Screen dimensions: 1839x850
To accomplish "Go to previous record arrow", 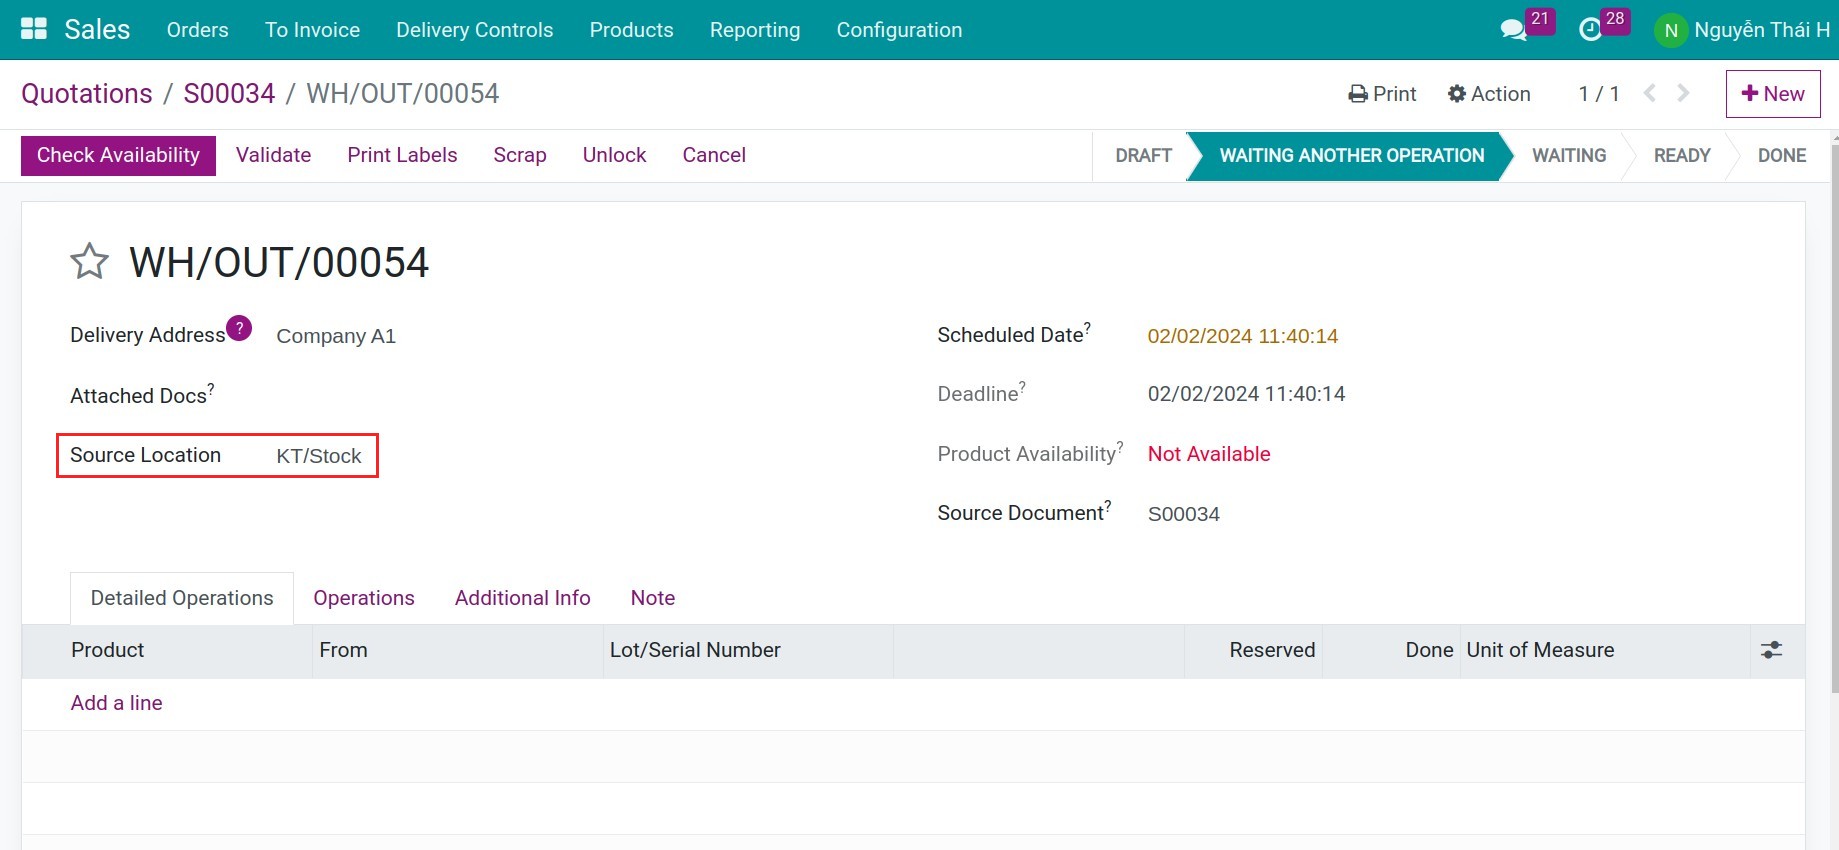I will click(x=1650, y=93).
